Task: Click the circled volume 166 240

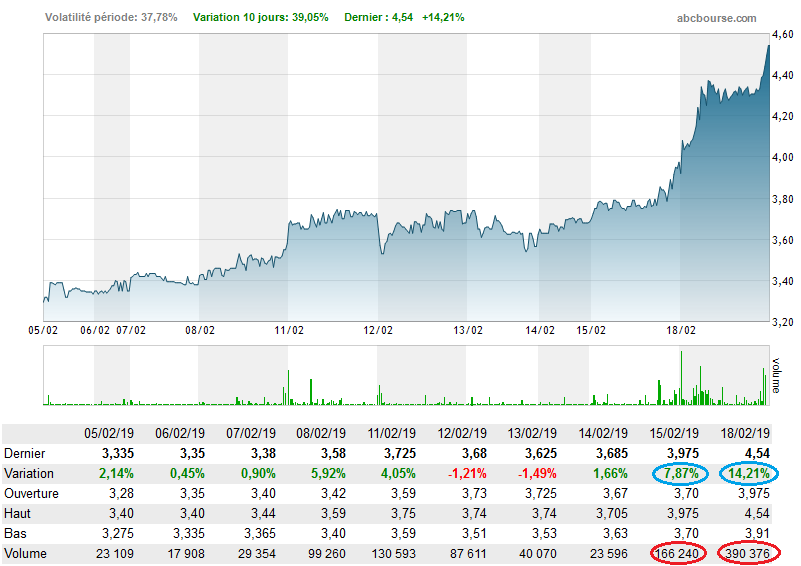Action: click(x=676, y=553)
